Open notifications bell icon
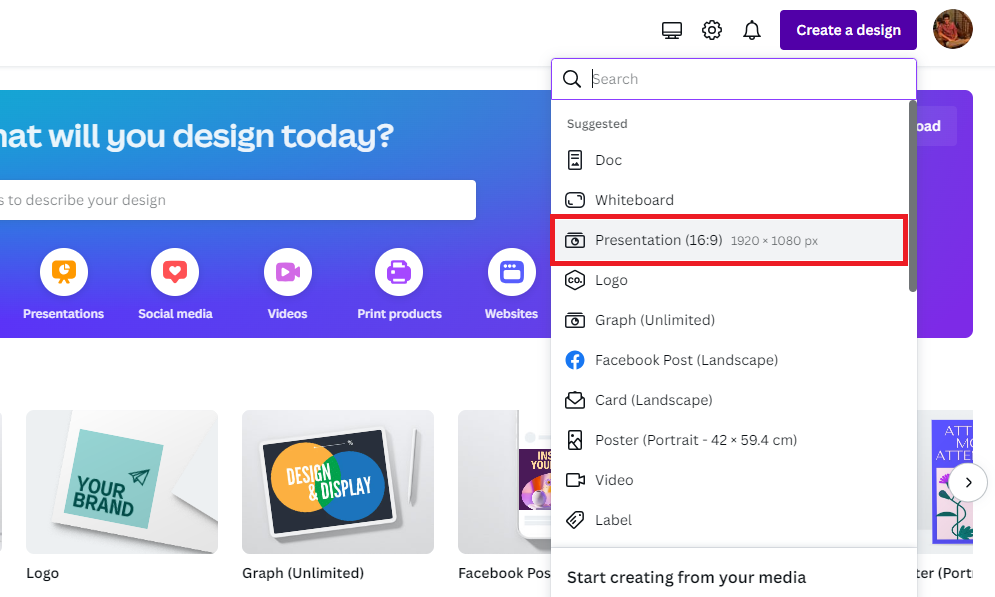This screenshot has height=597, width=995. tap(752, 30)
